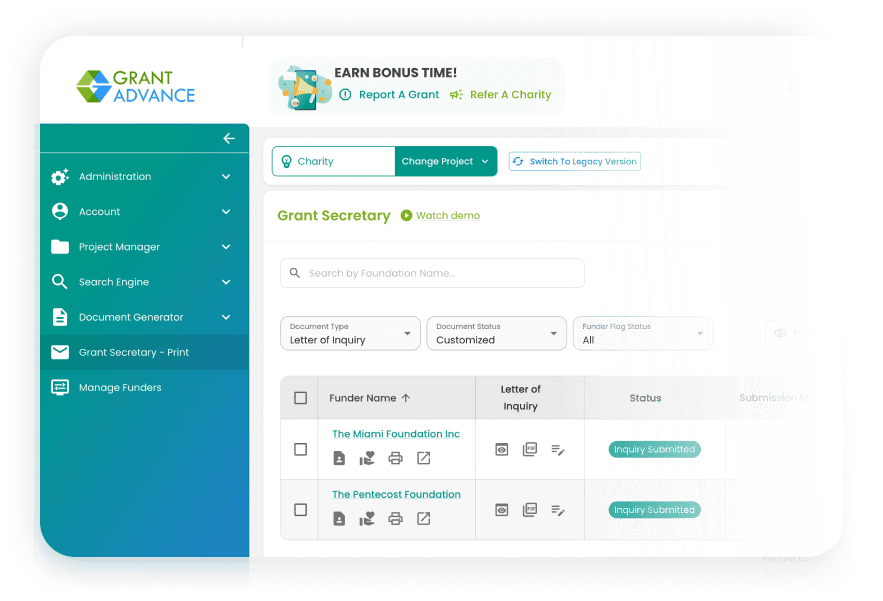Tick the select-all header checkbox
Image resolution: width=883 pixels, height=601 pixels.
[x=301, y=398]
